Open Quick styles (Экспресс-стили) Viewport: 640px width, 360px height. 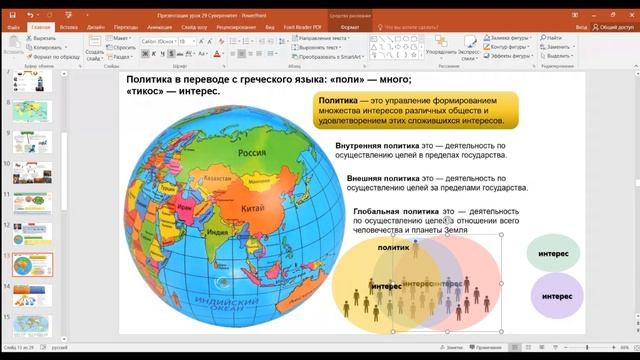[x=469, y=48]
